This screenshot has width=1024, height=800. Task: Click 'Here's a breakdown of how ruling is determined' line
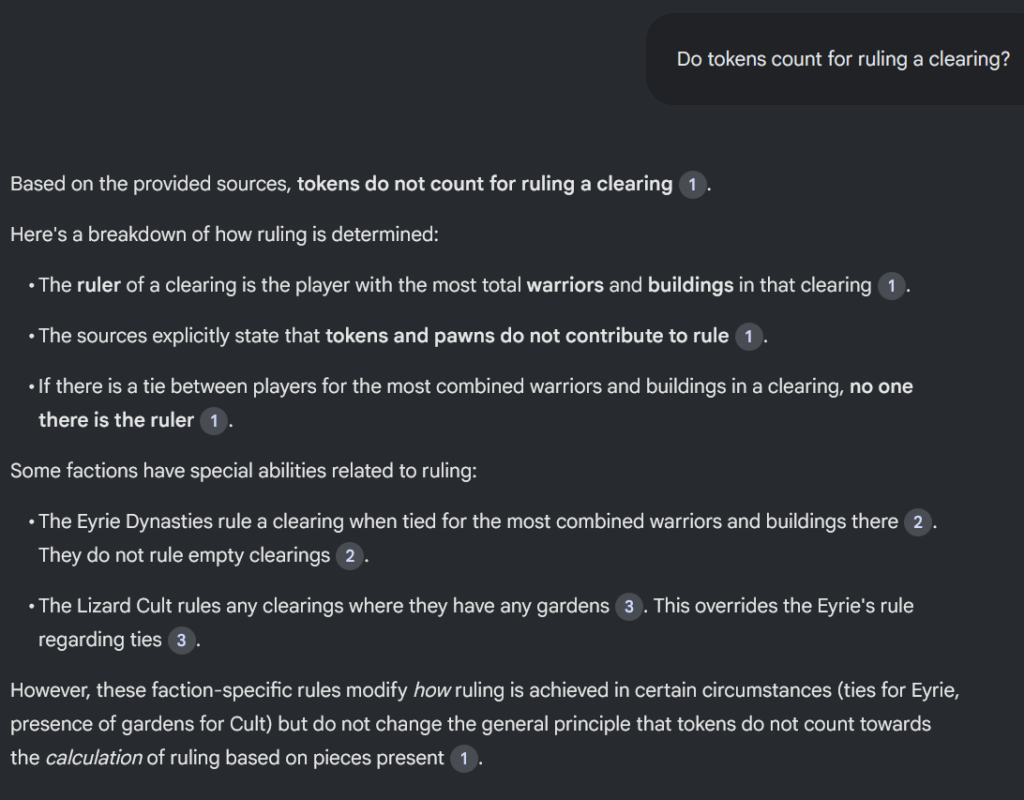coord(225,234)
